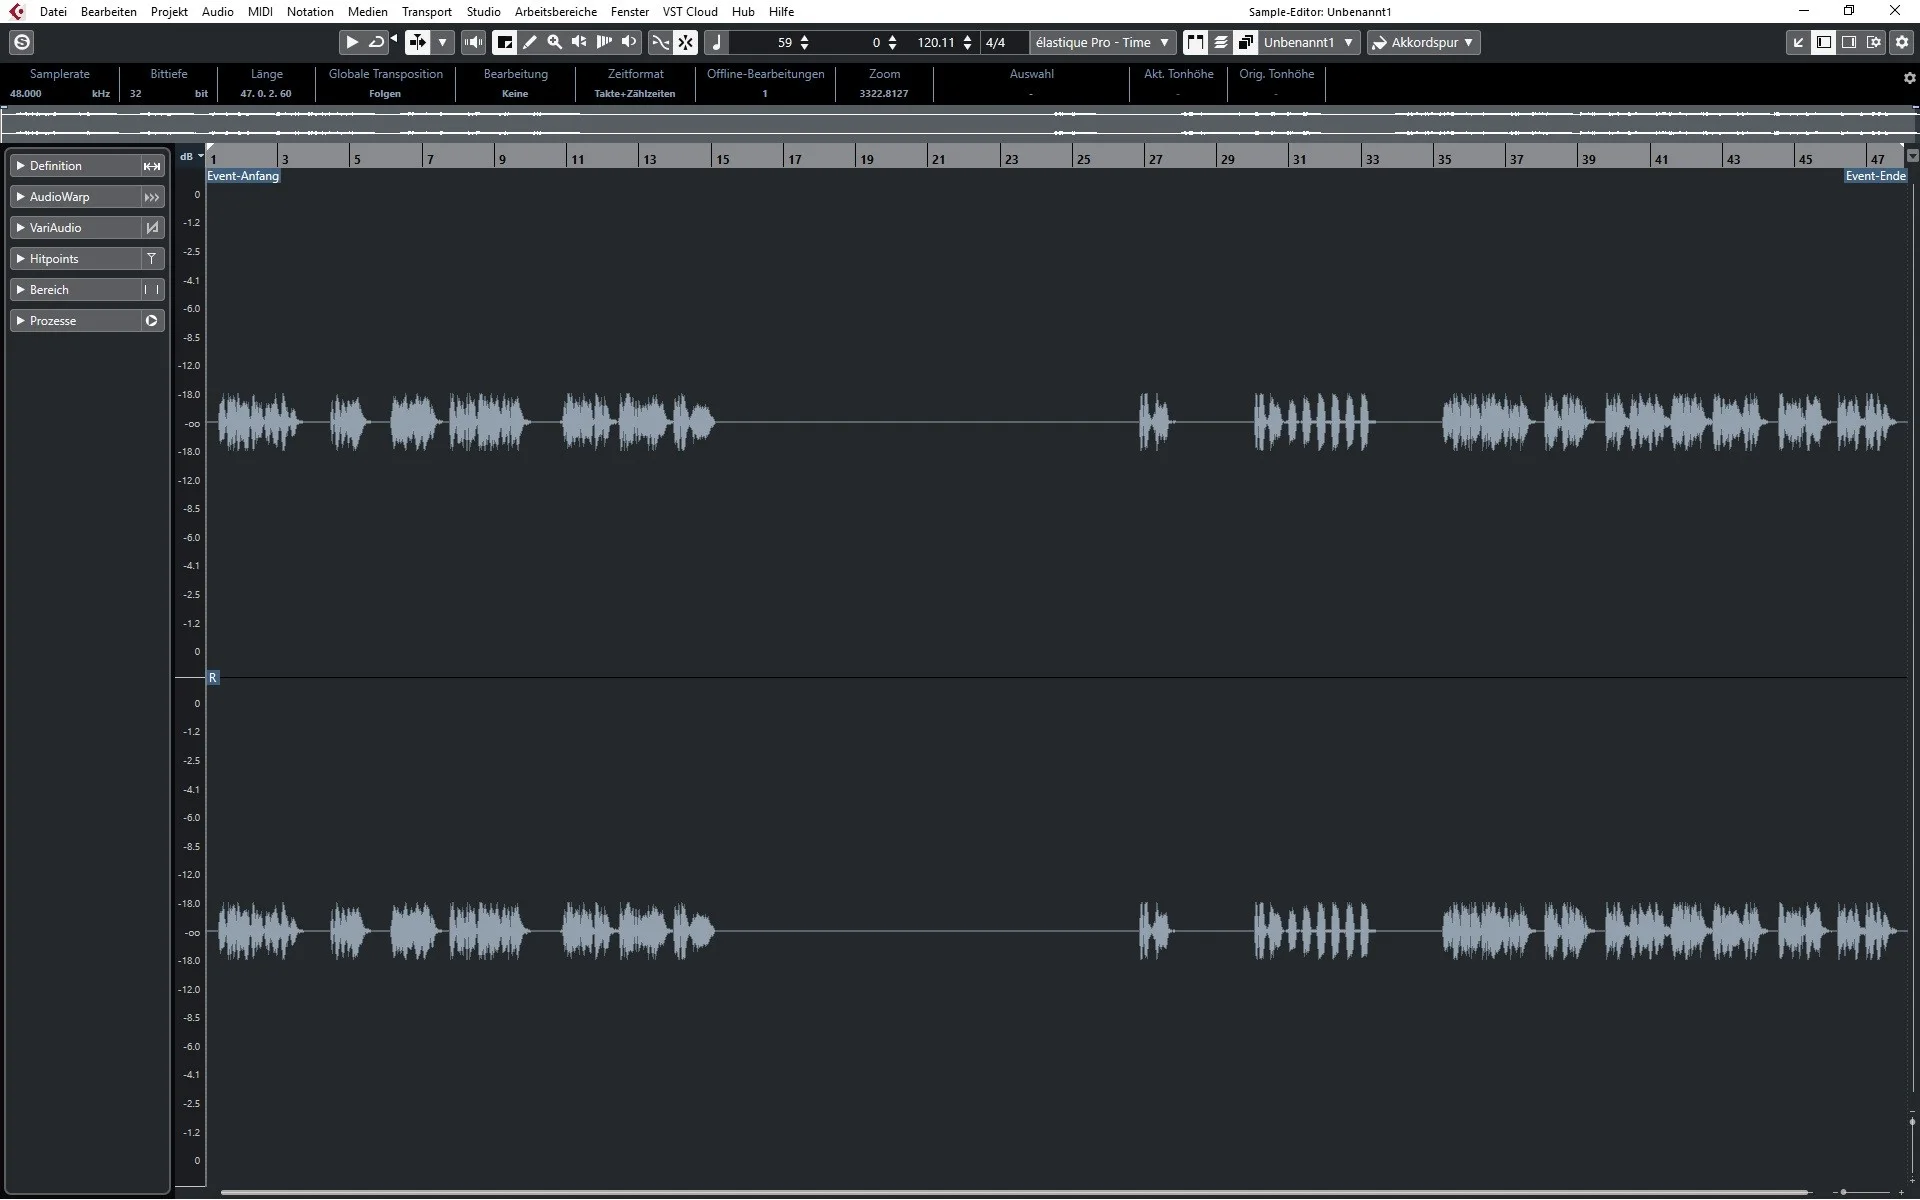
Task: Open the Unbenannt1 clip selection dropdown
Action: tap(1308, 42)
